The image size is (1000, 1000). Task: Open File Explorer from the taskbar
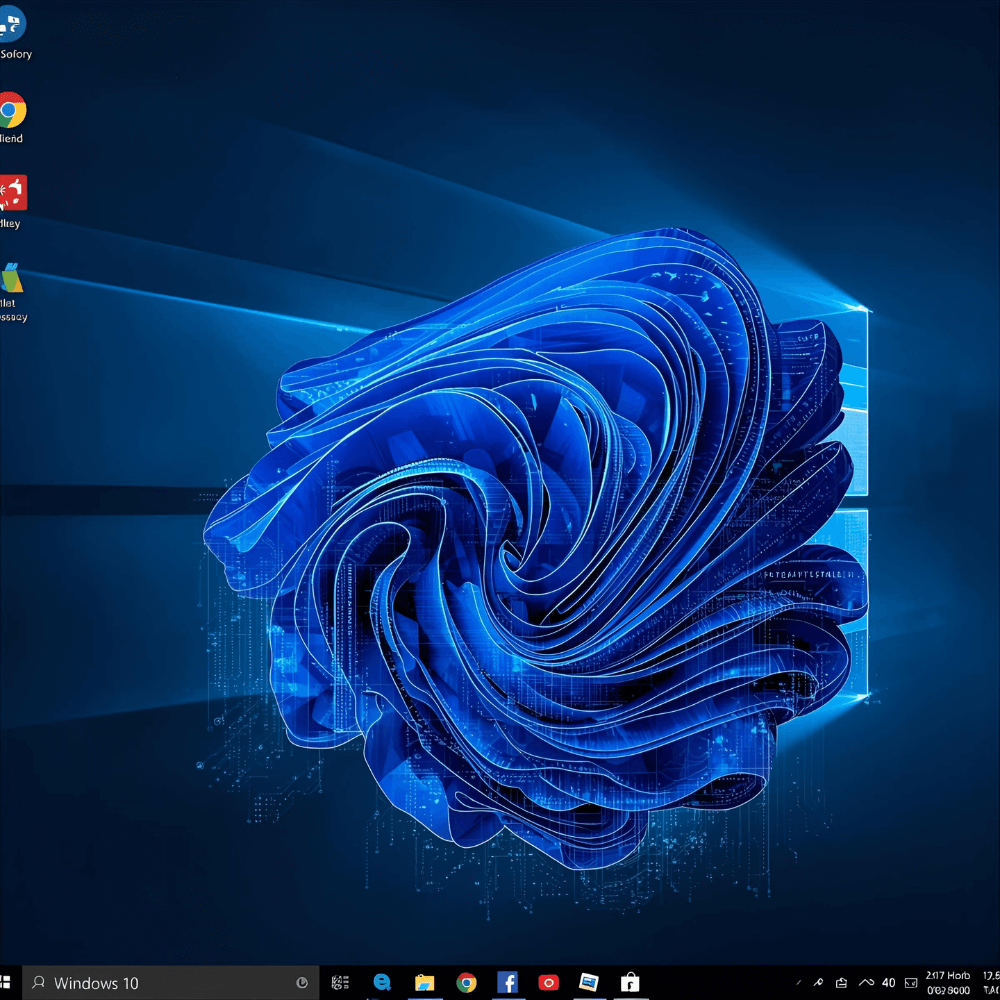[424, 983]
